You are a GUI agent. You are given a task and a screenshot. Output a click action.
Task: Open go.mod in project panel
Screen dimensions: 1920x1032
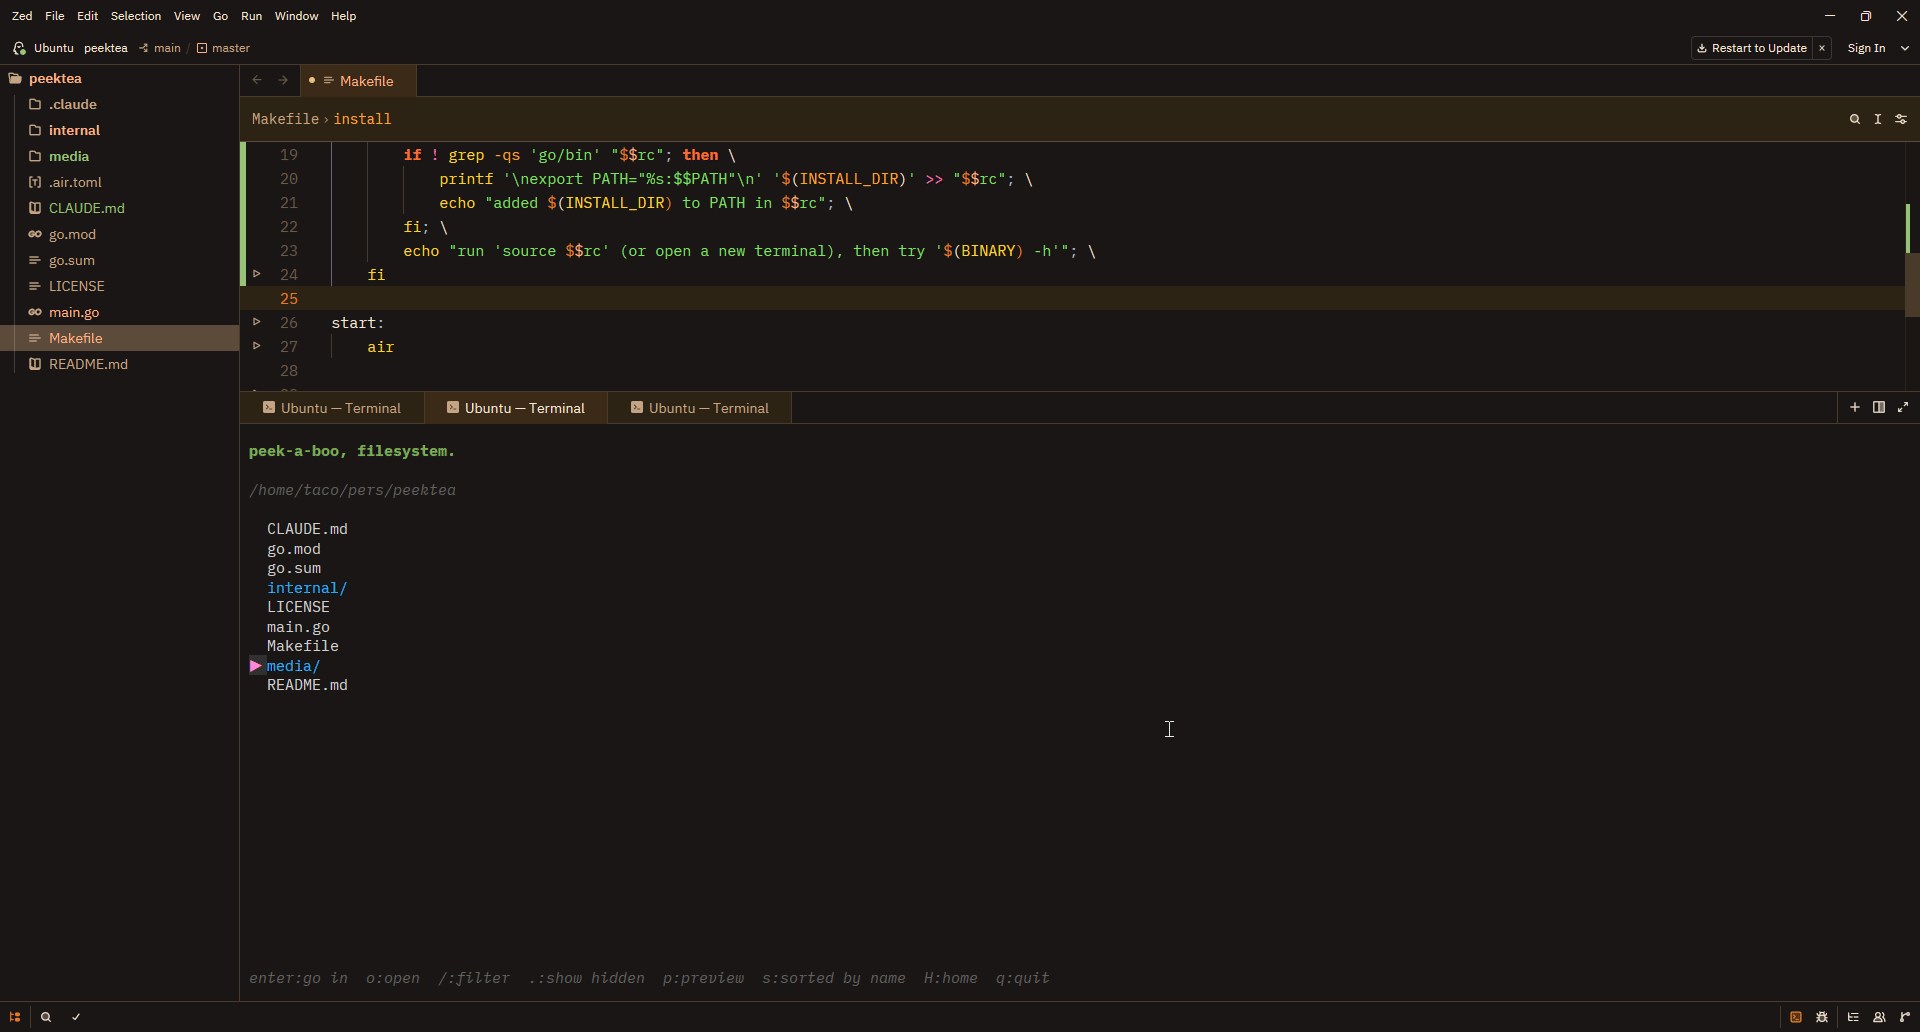[x=120, y=234]
